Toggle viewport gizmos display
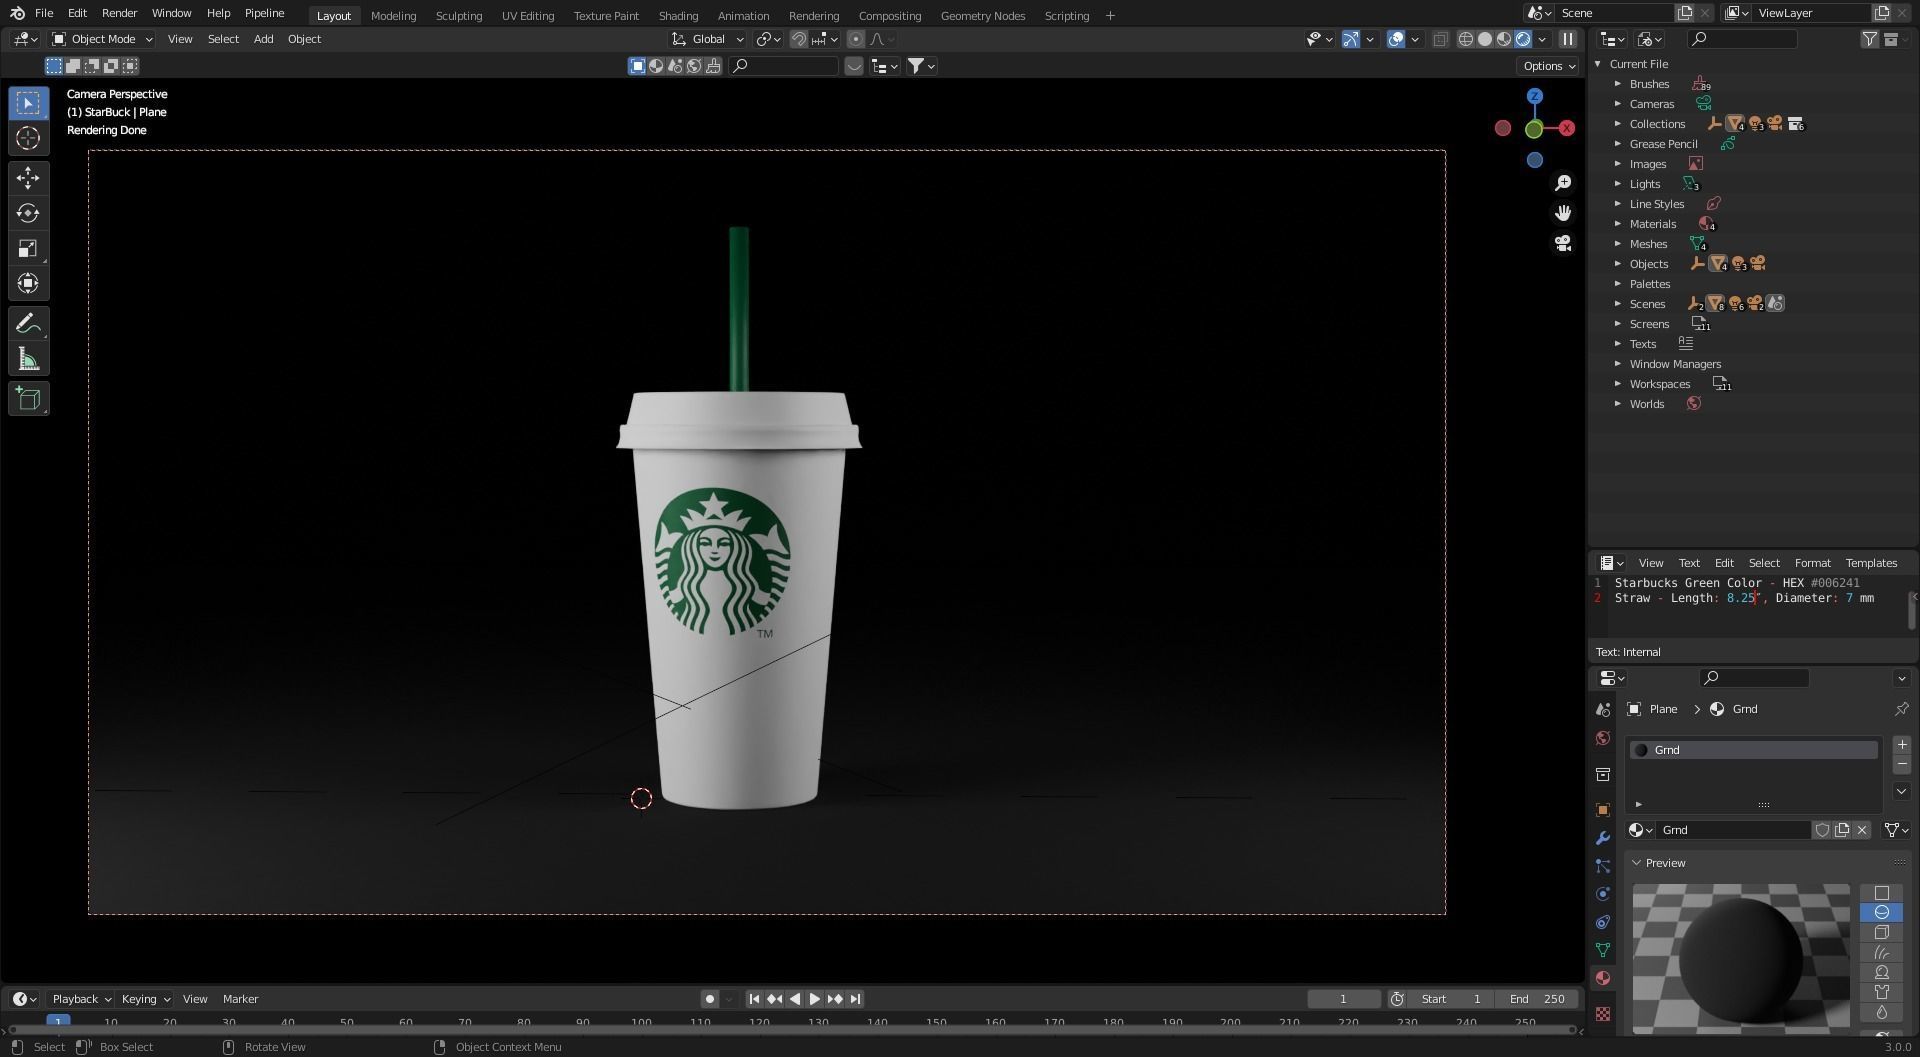 pyautogui.click(x=1351, y=39)
